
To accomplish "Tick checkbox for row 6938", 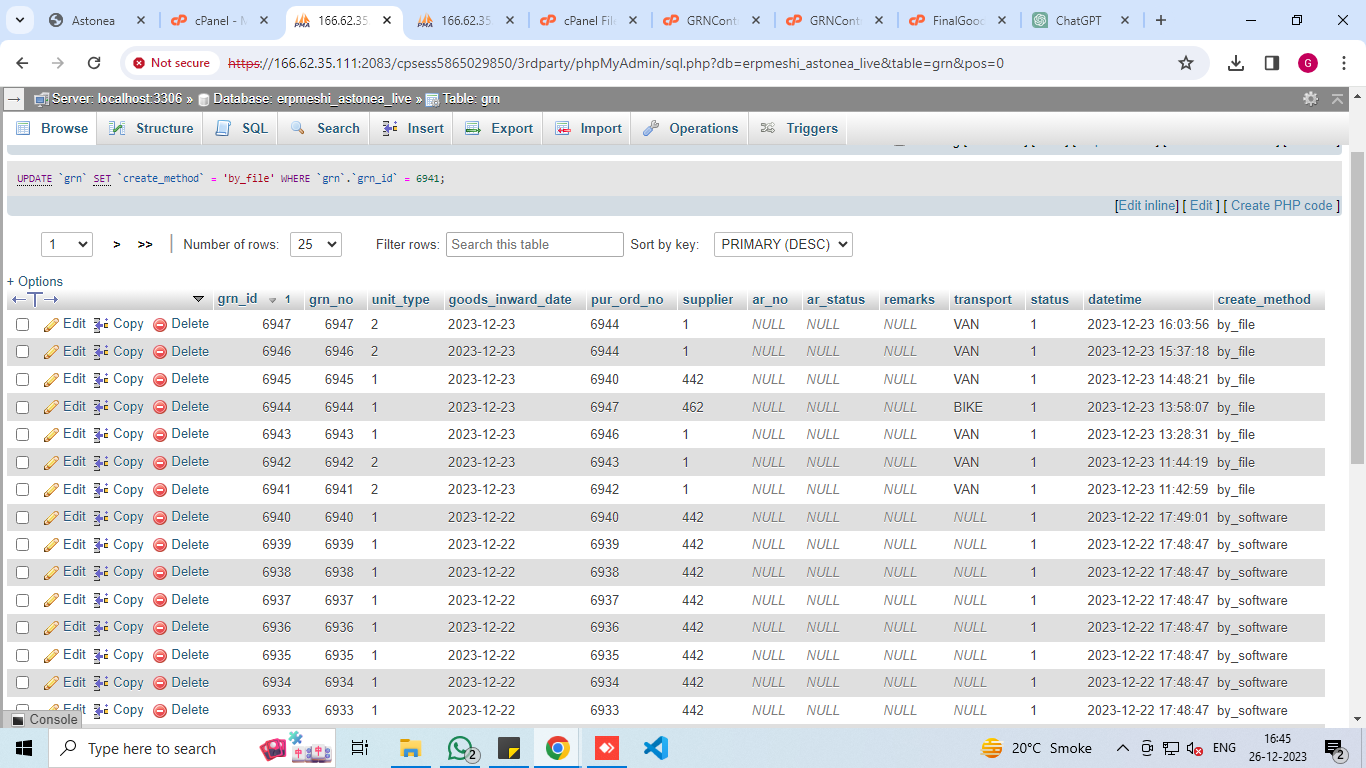I will click(22, 573).
